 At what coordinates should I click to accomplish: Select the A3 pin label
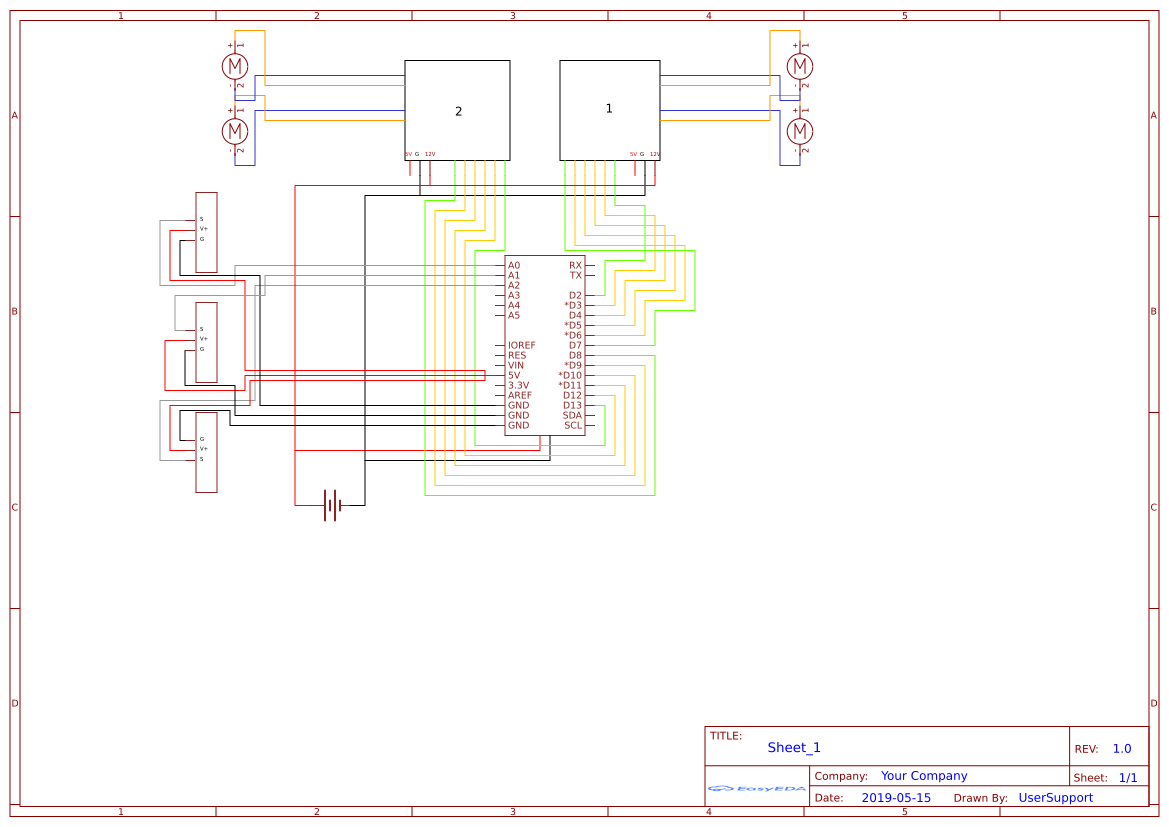[514, 295]
